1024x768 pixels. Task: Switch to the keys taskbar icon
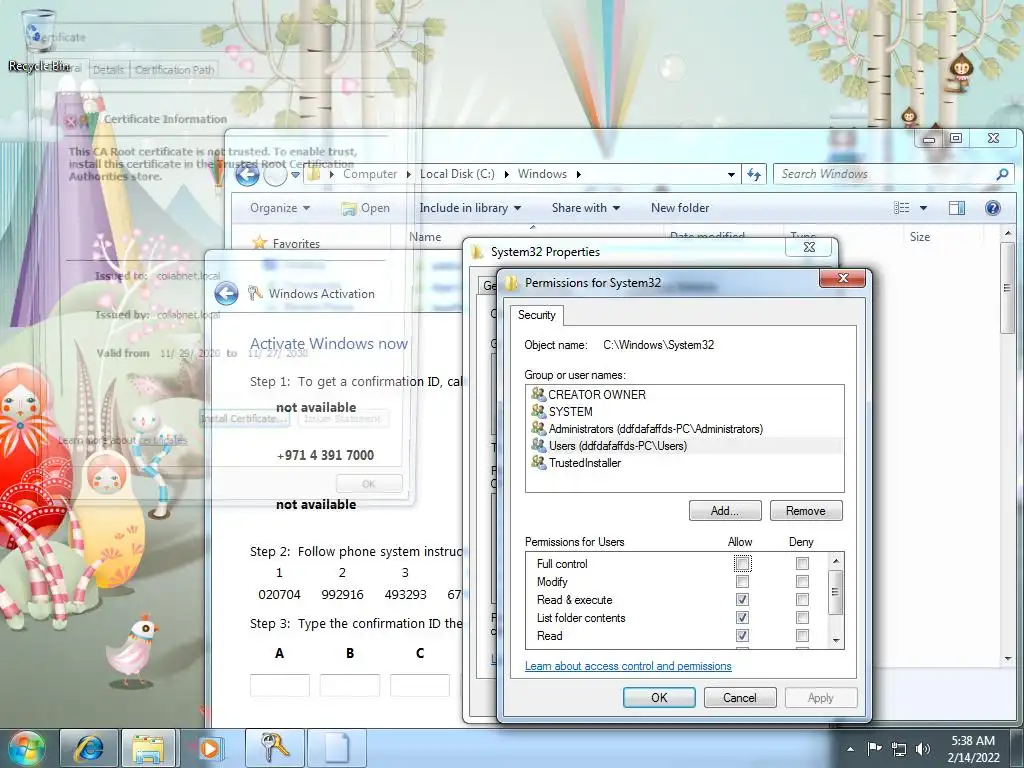point(274,748)
